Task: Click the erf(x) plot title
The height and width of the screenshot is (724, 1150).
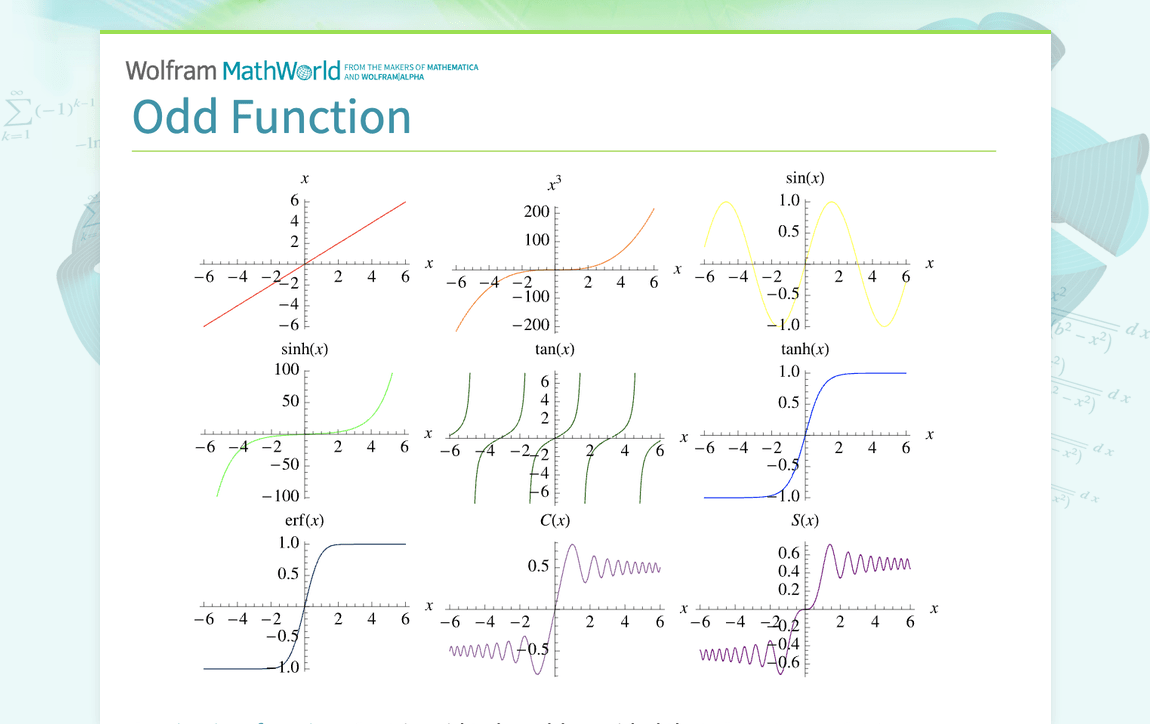Action: click(304, 520)
